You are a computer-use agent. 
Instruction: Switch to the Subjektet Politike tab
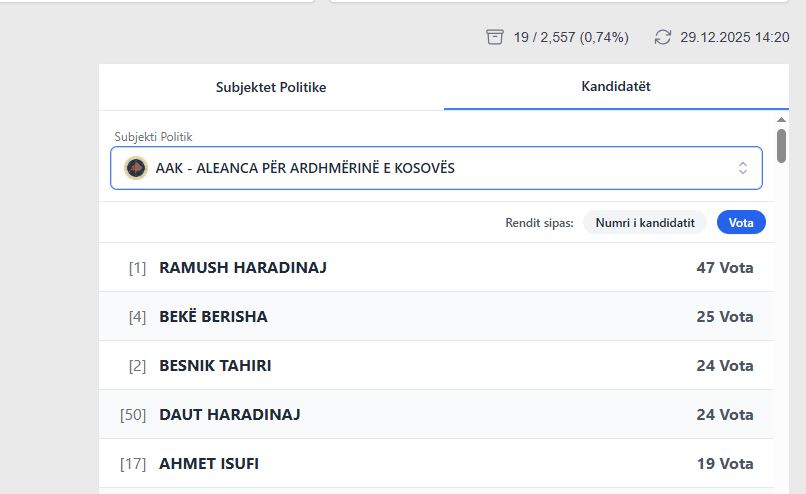point(271,87)
